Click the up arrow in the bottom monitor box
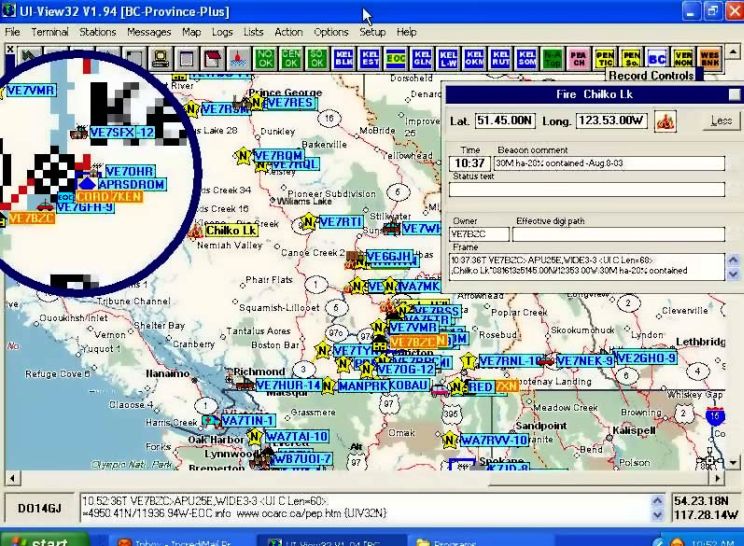The image size is (744, 546). point(657,500)
